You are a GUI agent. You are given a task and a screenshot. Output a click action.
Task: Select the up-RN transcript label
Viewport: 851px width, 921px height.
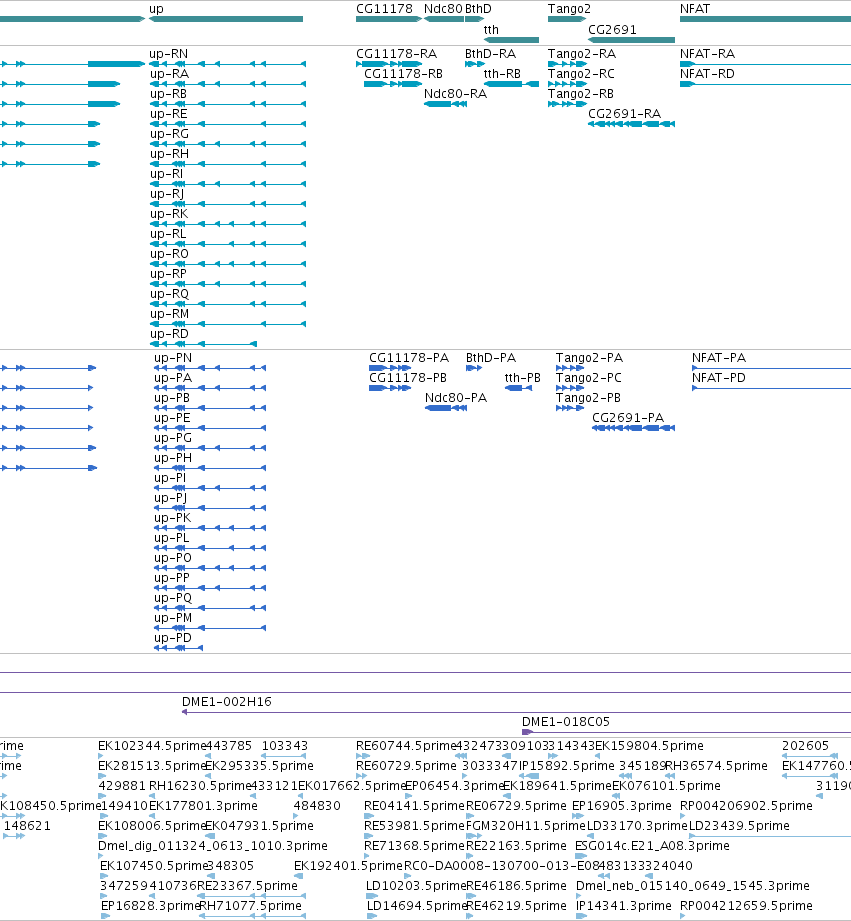(169, 53)
